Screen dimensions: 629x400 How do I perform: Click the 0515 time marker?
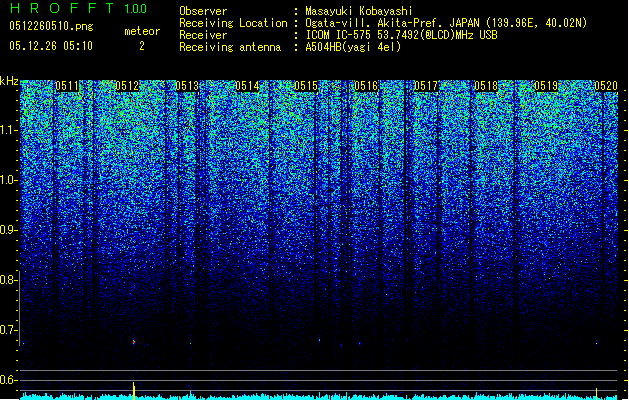(306, 86)
